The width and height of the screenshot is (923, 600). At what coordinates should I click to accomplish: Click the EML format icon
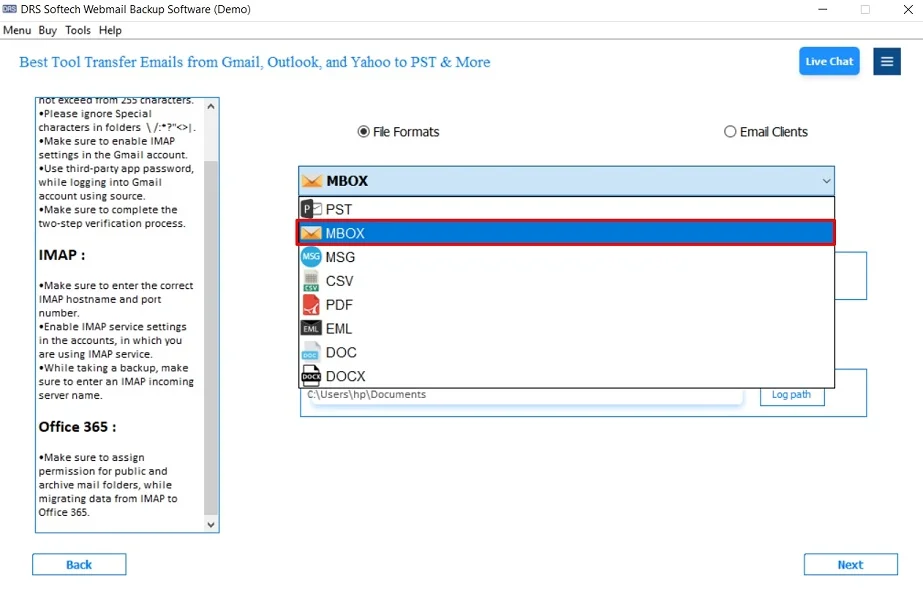[x=310, y=328]
